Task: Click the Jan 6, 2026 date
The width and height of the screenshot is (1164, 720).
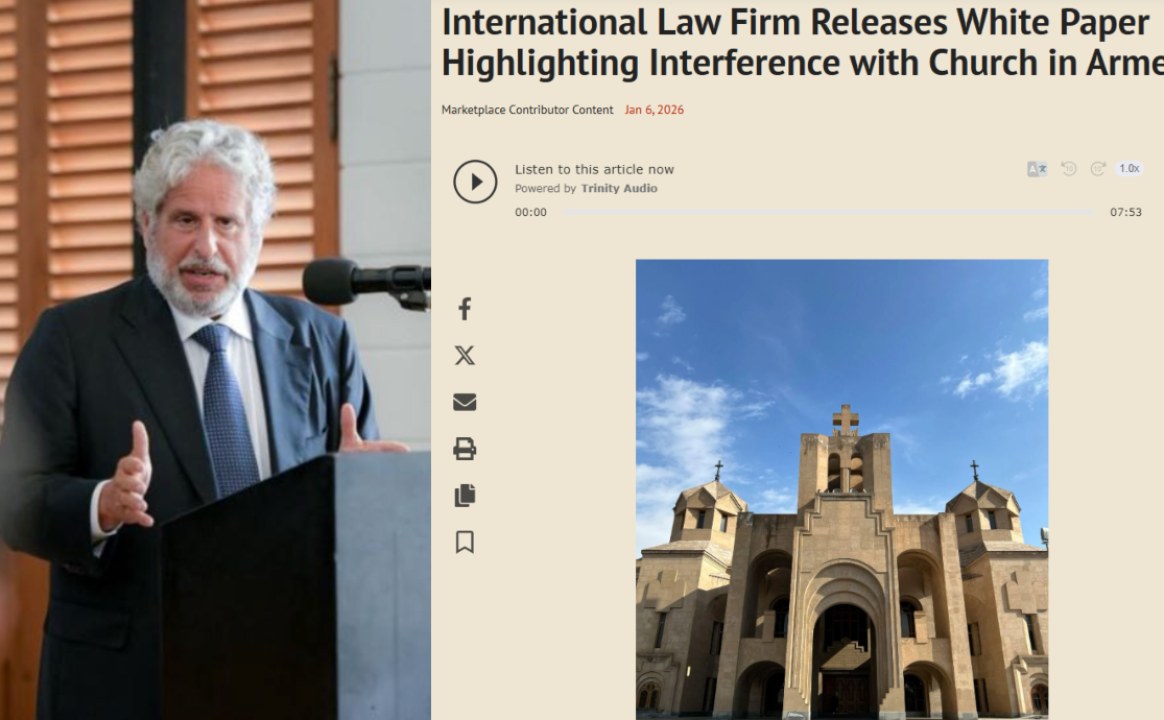Action: [654, 110]
